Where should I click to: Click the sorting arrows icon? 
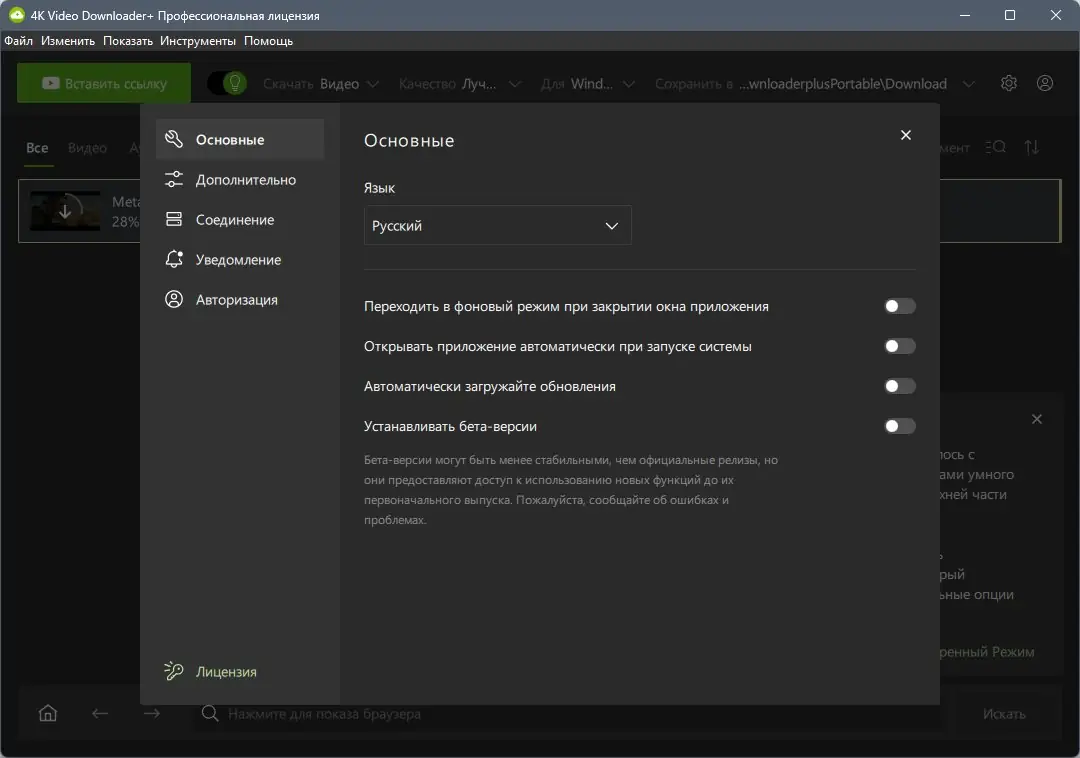[x=1032, y=147]
